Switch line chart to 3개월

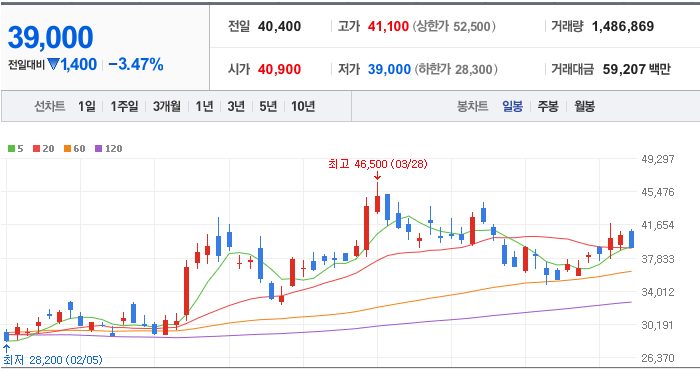(x=167, y=106)
